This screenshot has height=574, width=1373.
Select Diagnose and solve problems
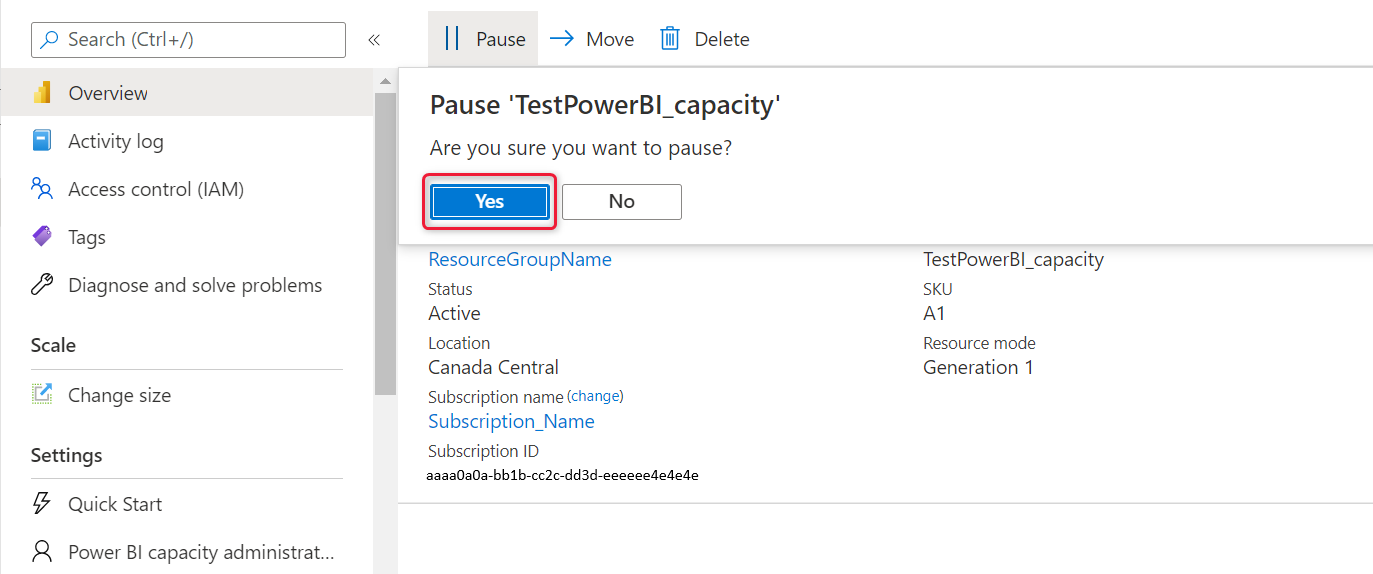[x=195, y=285]
